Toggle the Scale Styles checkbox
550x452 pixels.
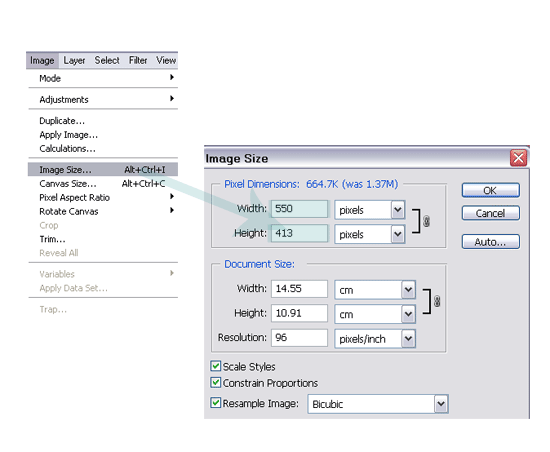[x=216, y=366]
